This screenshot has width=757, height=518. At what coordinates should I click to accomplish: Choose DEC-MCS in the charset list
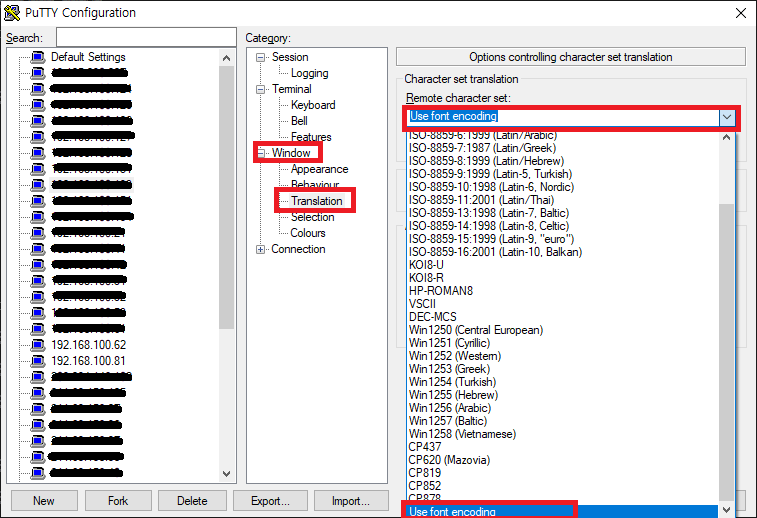point(433,317)
